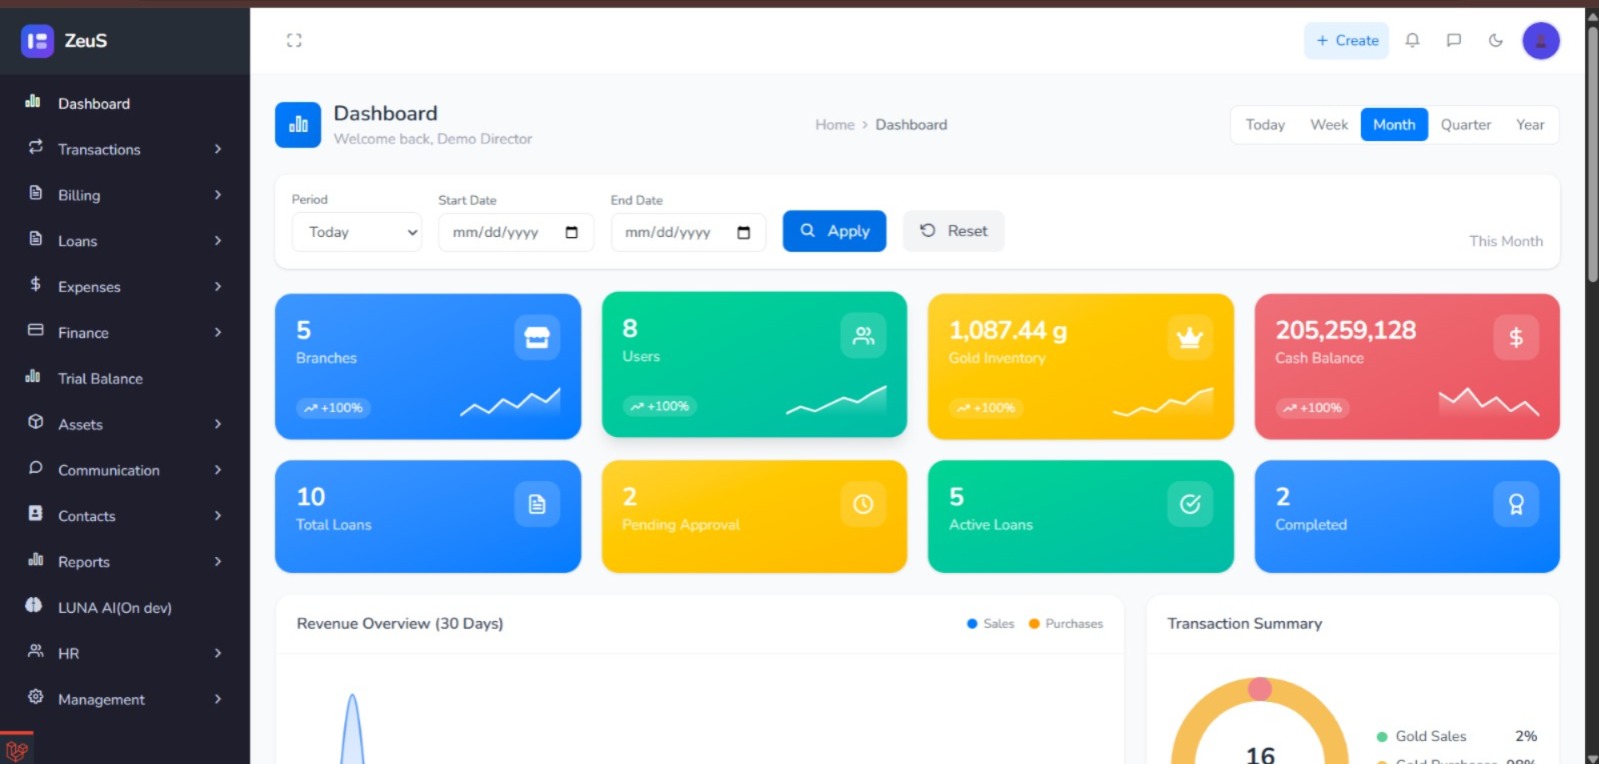The height and width of the screenshot is (764, 1599).
Task: Toggle the Purchases legend in Revenue Overview
Action: [1066, 623]
